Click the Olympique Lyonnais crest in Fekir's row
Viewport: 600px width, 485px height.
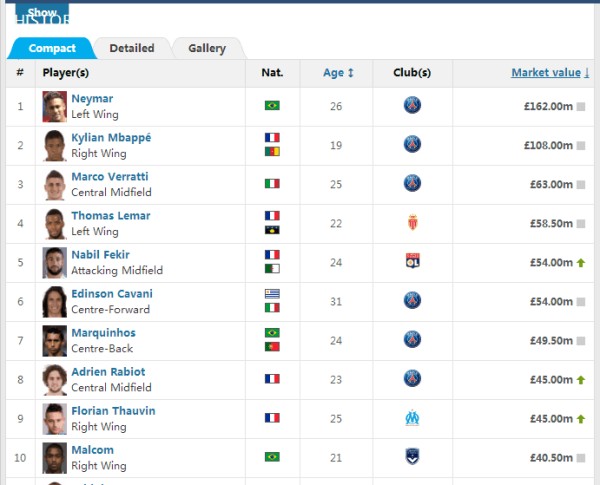412,261
